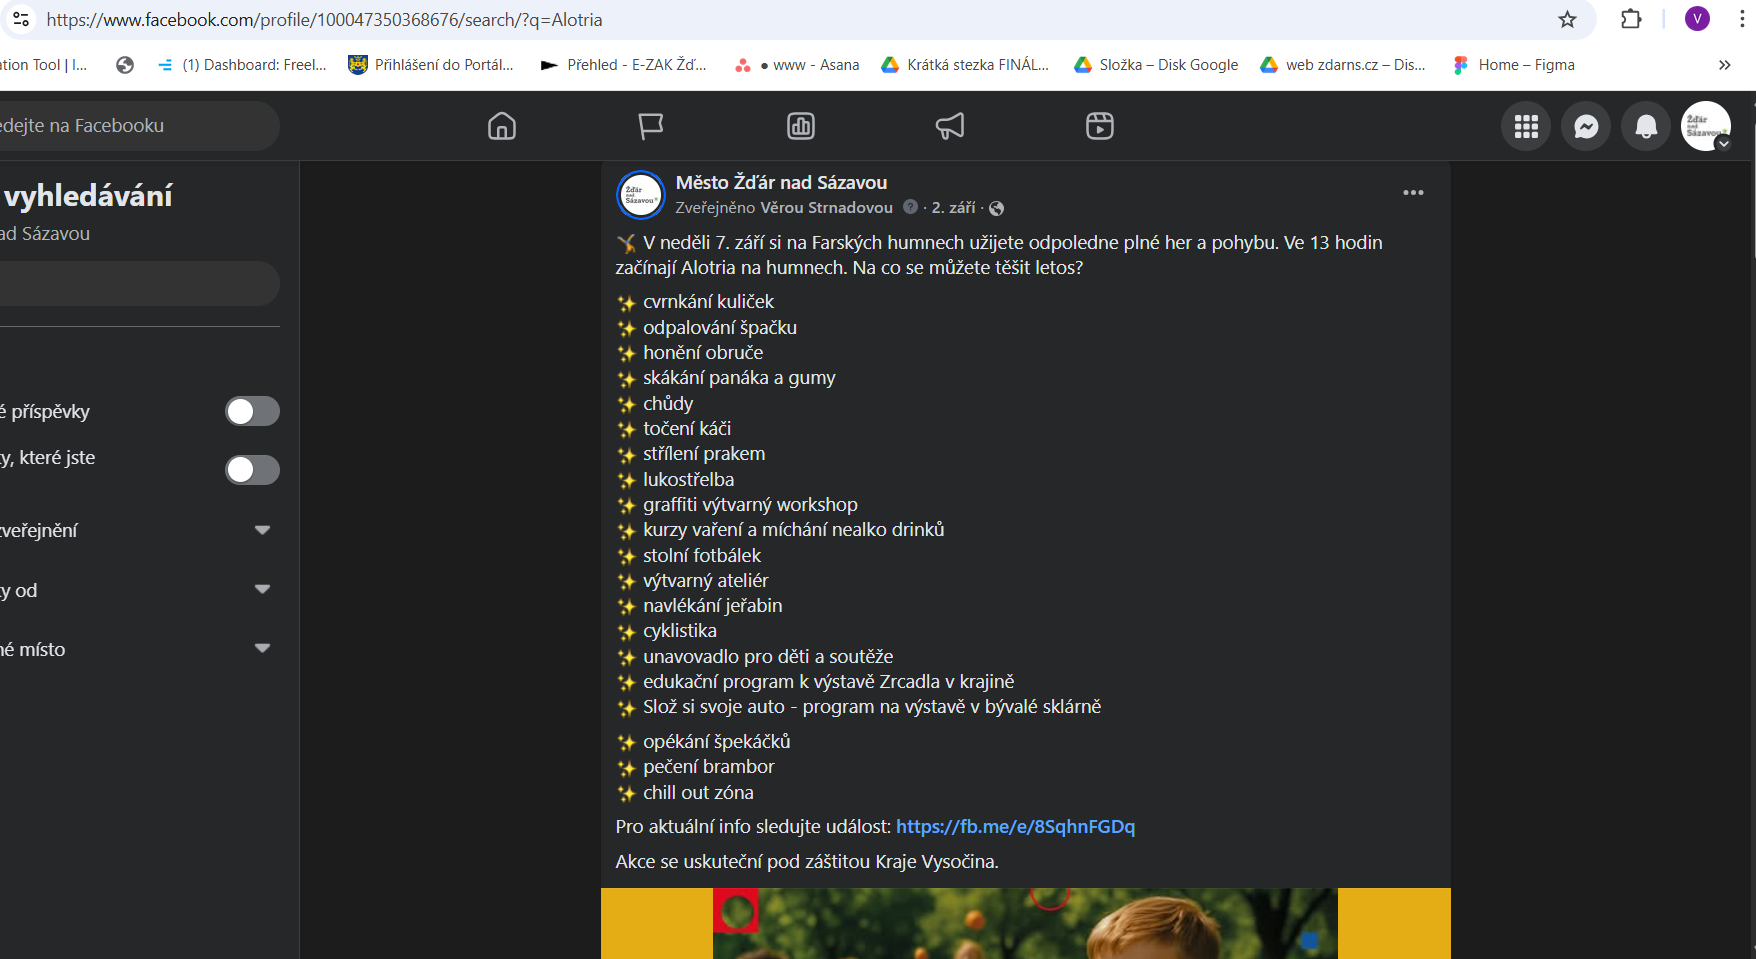
Task: Open the fb.me event link
Action: [1015, 827]
